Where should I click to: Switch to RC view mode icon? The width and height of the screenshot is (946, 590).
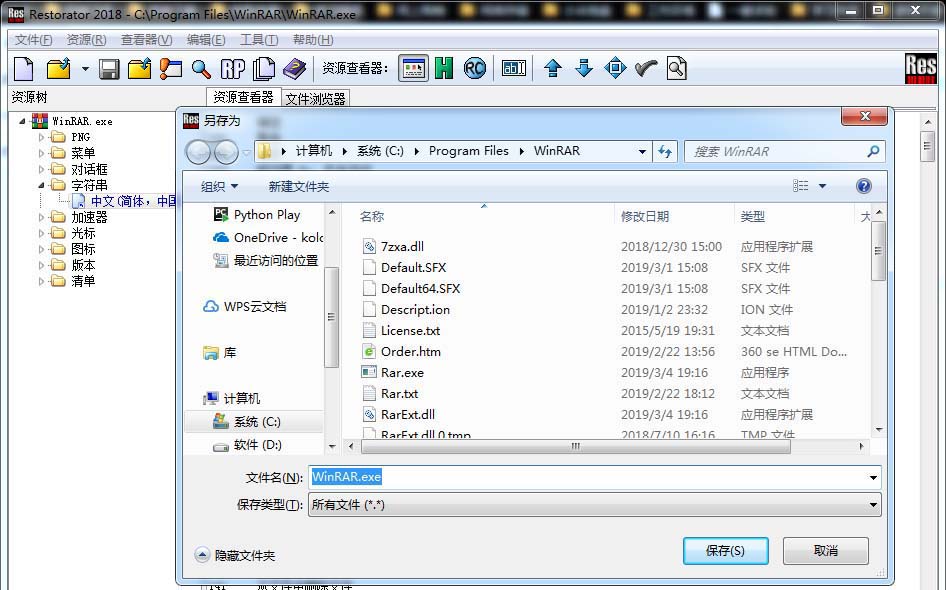475,68
